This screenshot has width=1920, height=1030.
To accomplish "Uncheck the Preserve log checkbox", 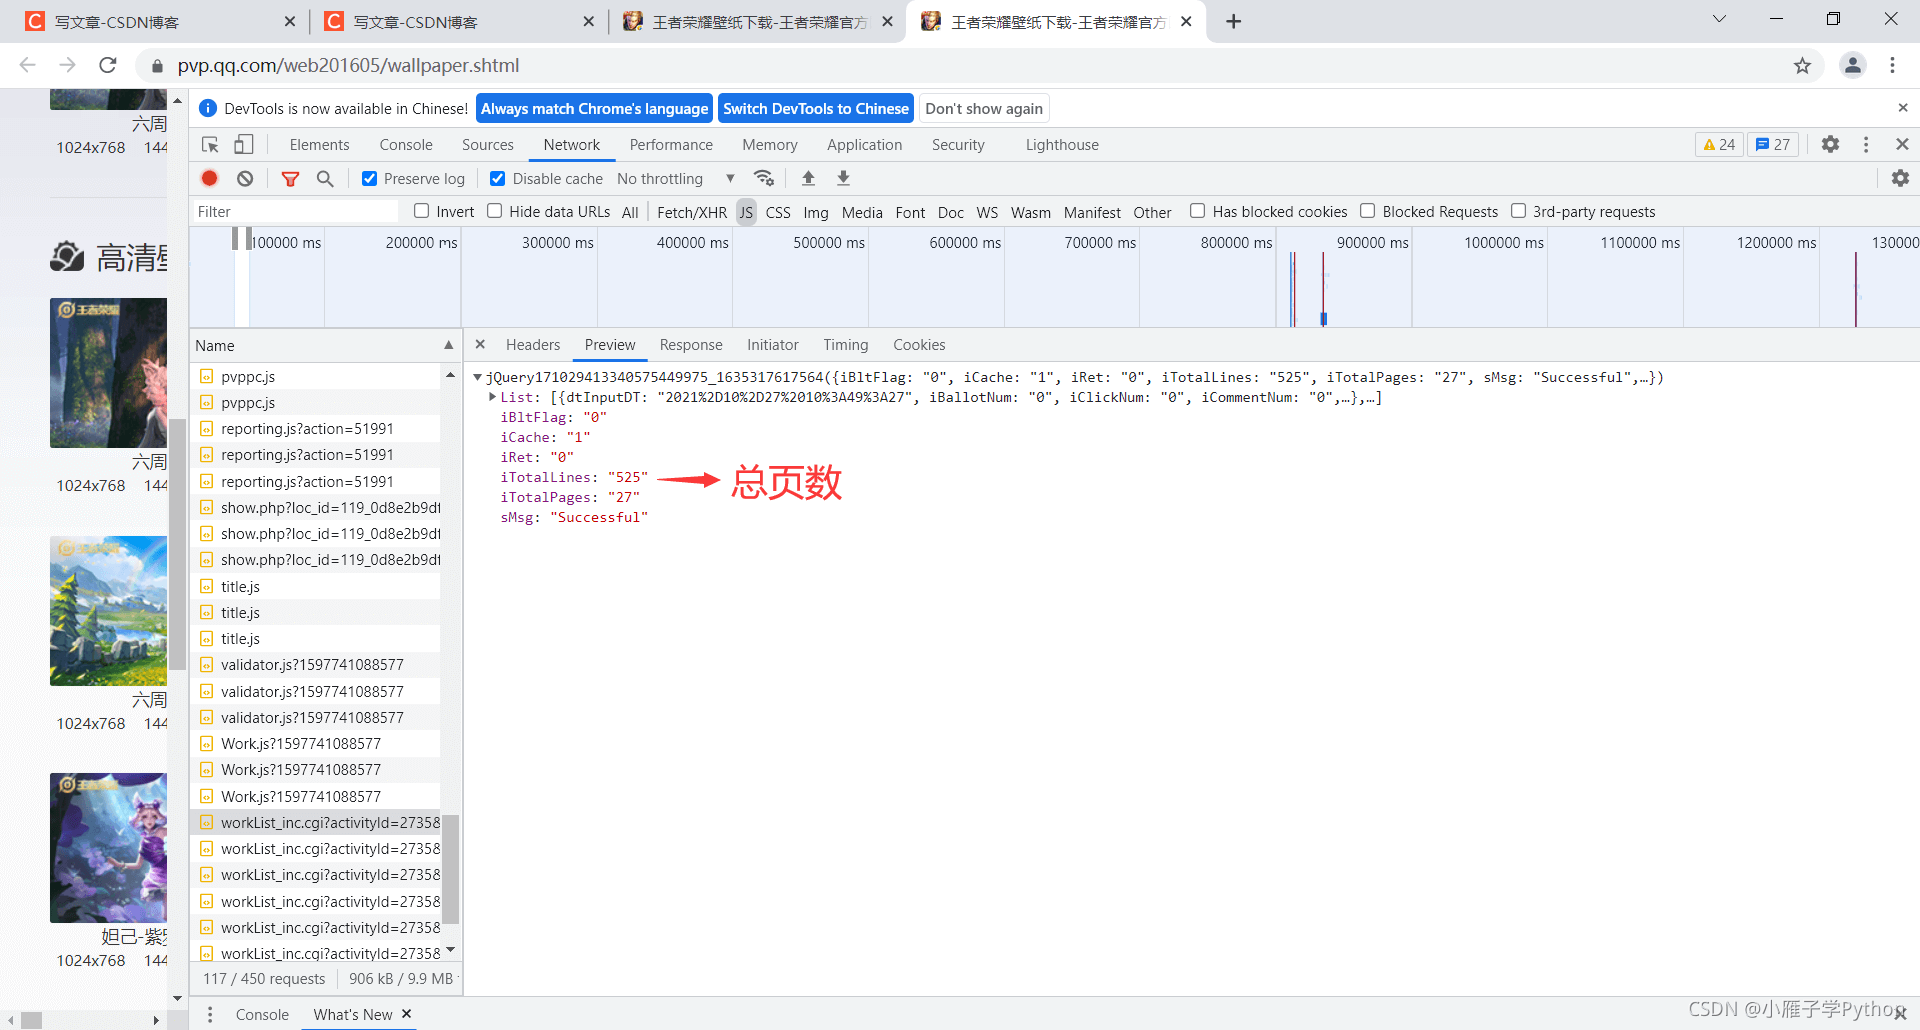I will coord(370,179).
